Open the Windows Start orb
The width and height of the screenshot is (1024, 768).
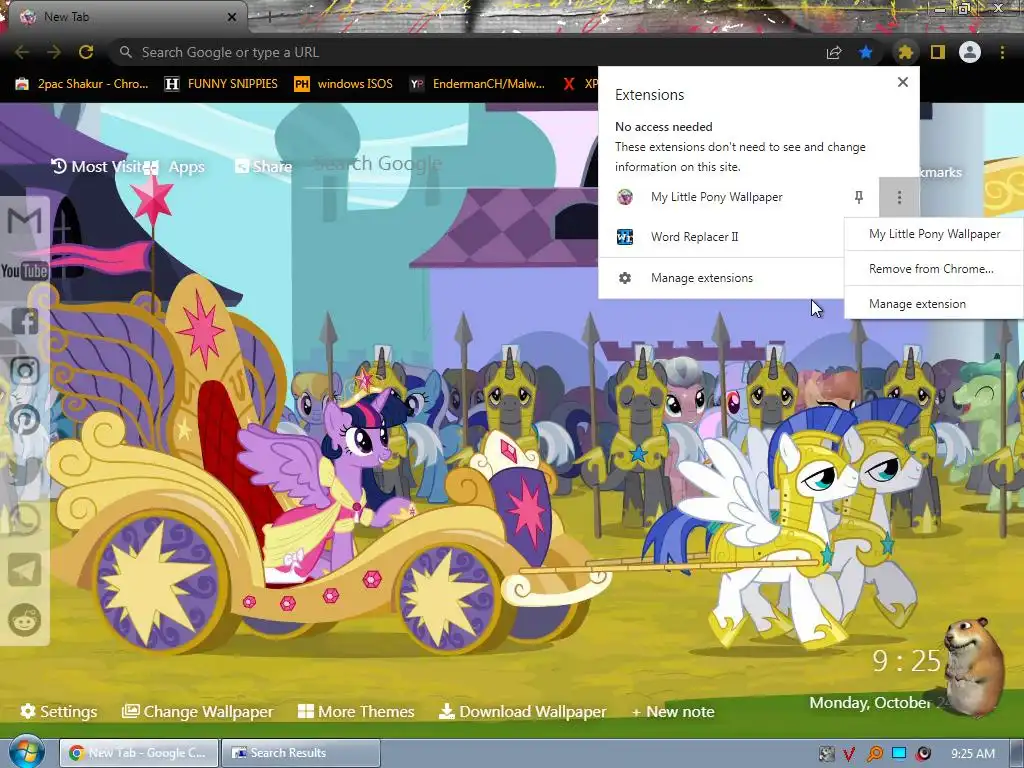point(26,752)
